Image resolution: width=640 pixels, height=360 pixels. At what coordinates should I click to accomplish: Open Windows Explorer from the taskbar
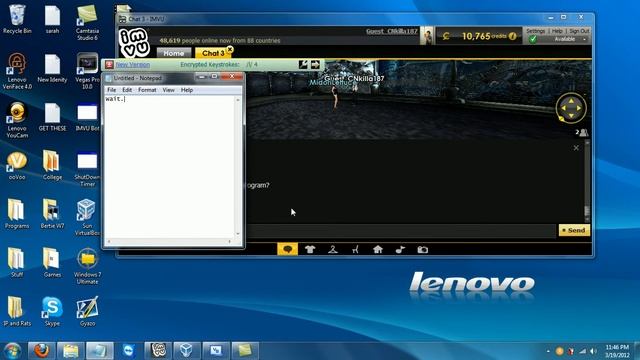click(x=71, y=351)
